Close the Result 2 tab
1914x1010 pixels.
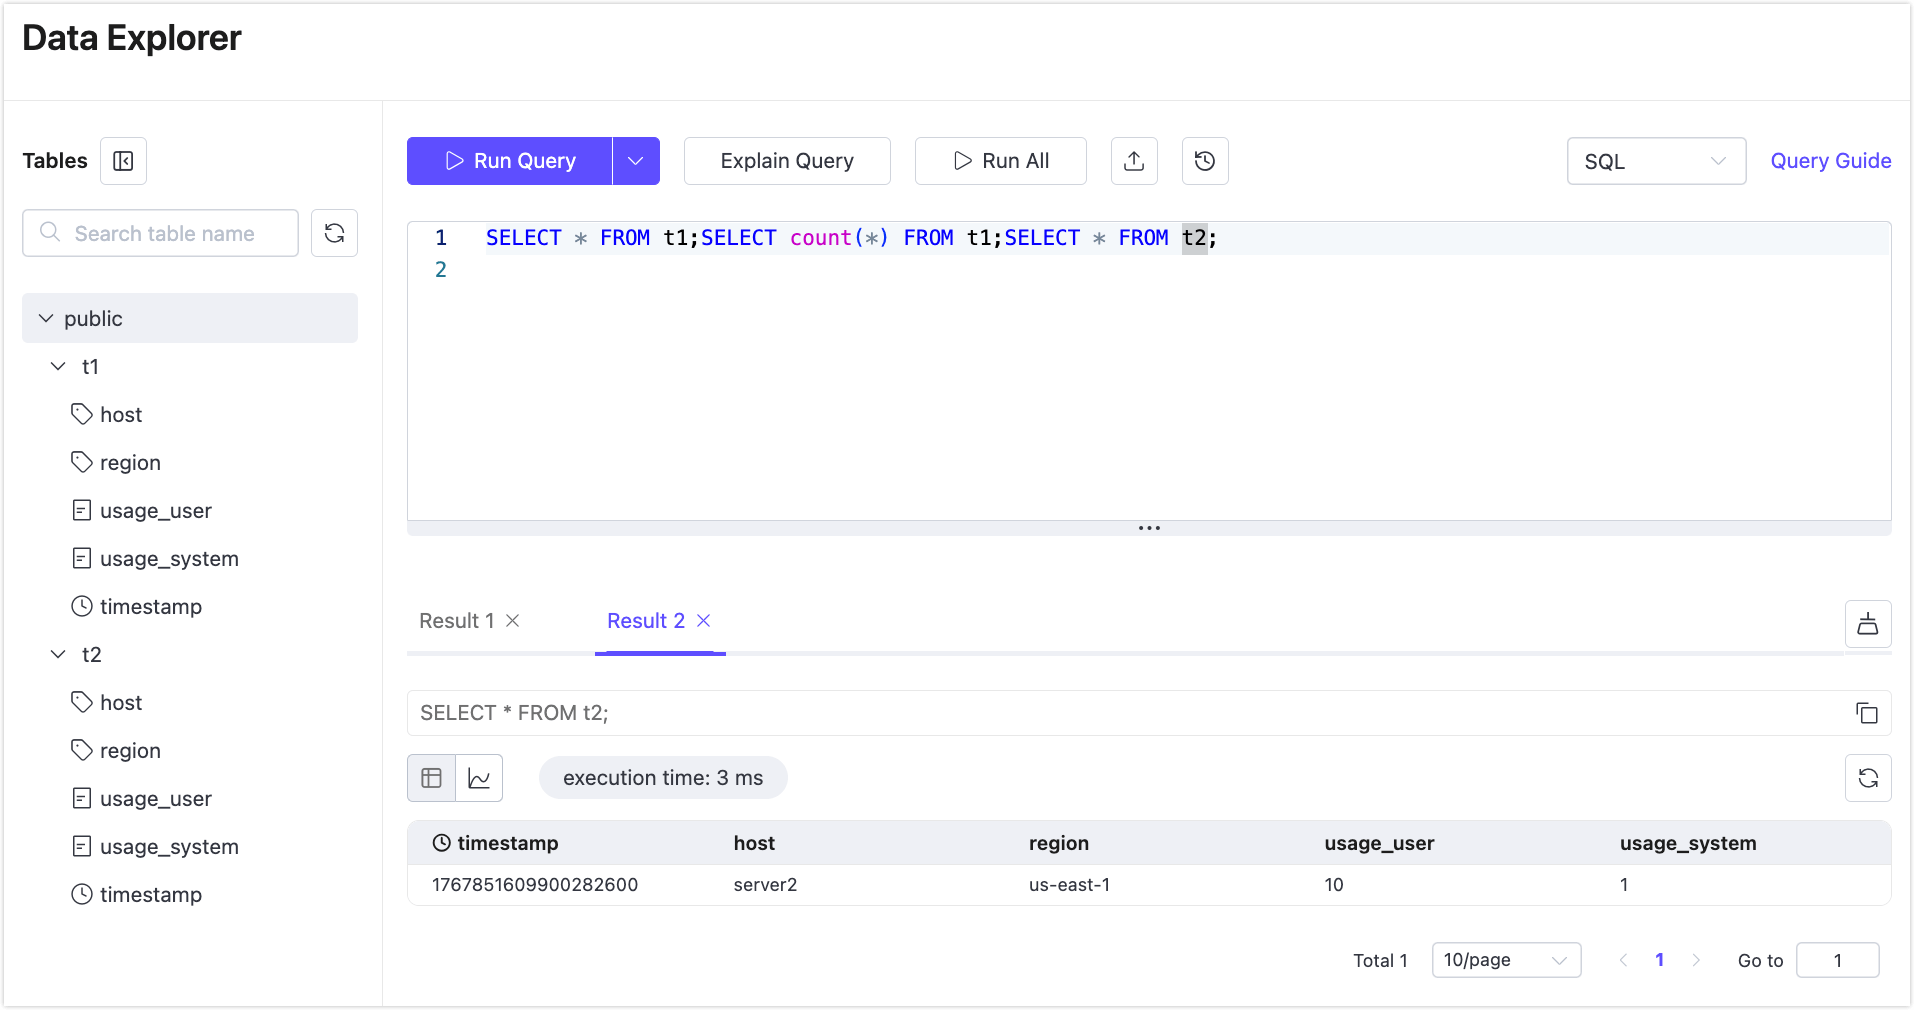click(x=705, y=620)
